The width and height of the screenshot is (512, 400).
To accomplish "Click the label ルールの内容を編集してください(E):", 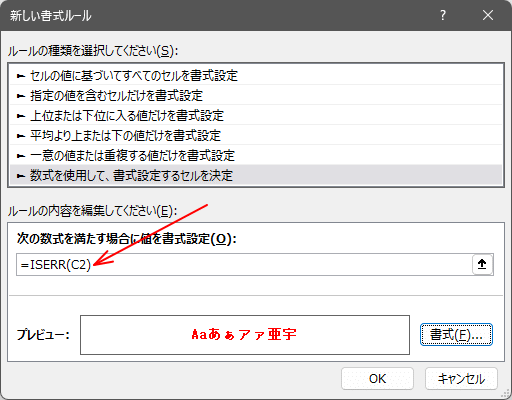I will coord(92,211).
